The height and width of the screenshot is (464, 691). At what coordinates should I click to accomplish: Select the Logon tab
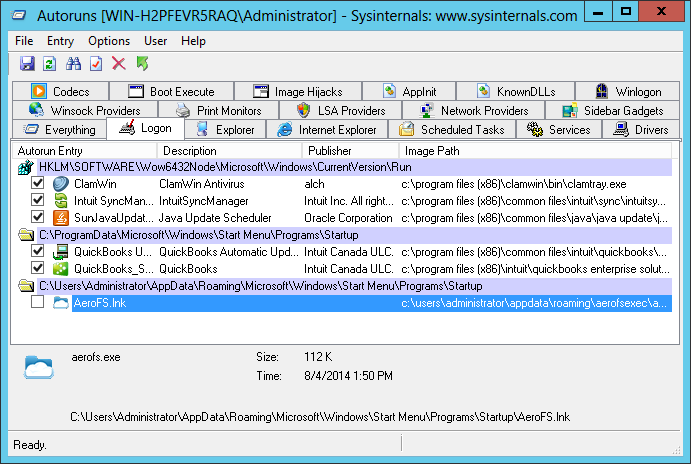click(145, 129)
